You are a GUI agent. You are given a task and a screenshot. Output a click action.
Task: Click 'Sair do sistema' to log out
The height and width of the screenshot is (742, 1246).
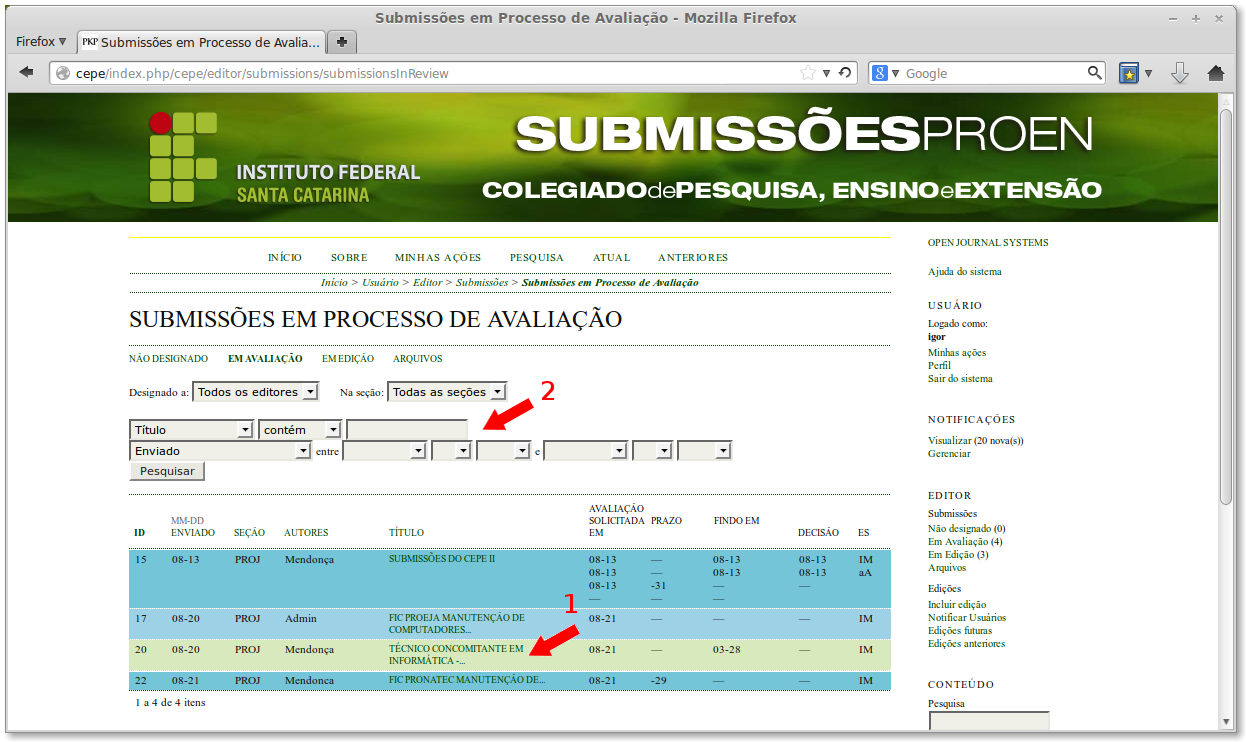pos(962,378)
